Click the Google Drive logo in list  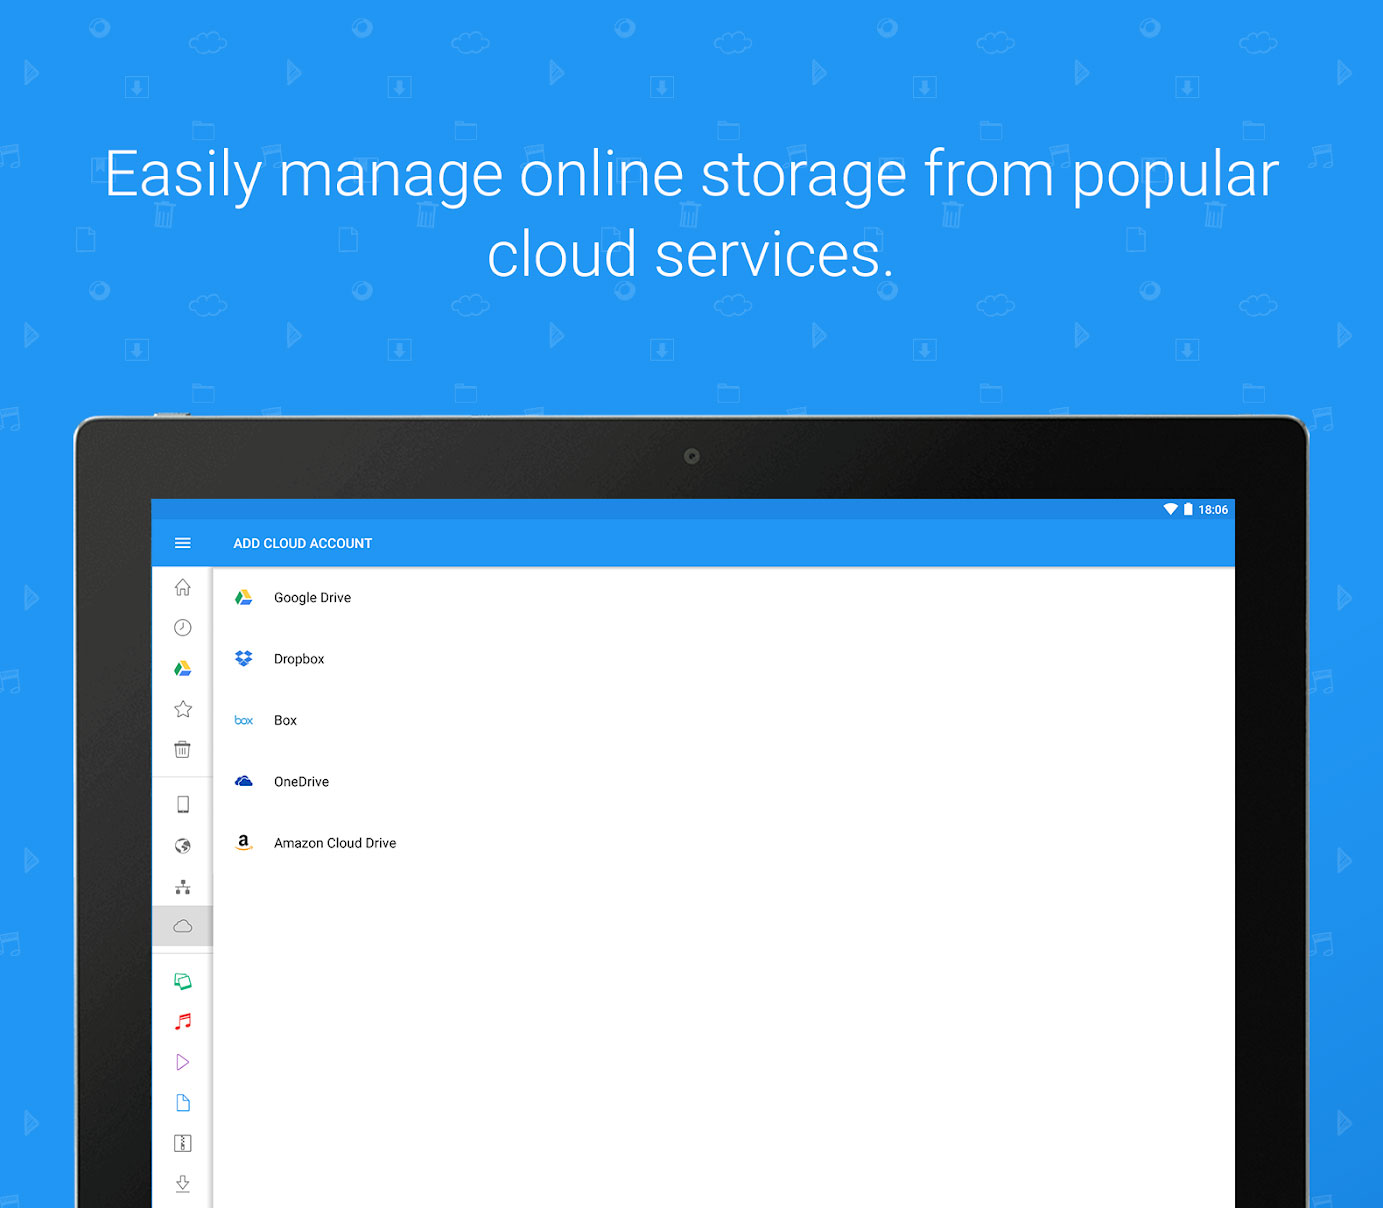244,597
